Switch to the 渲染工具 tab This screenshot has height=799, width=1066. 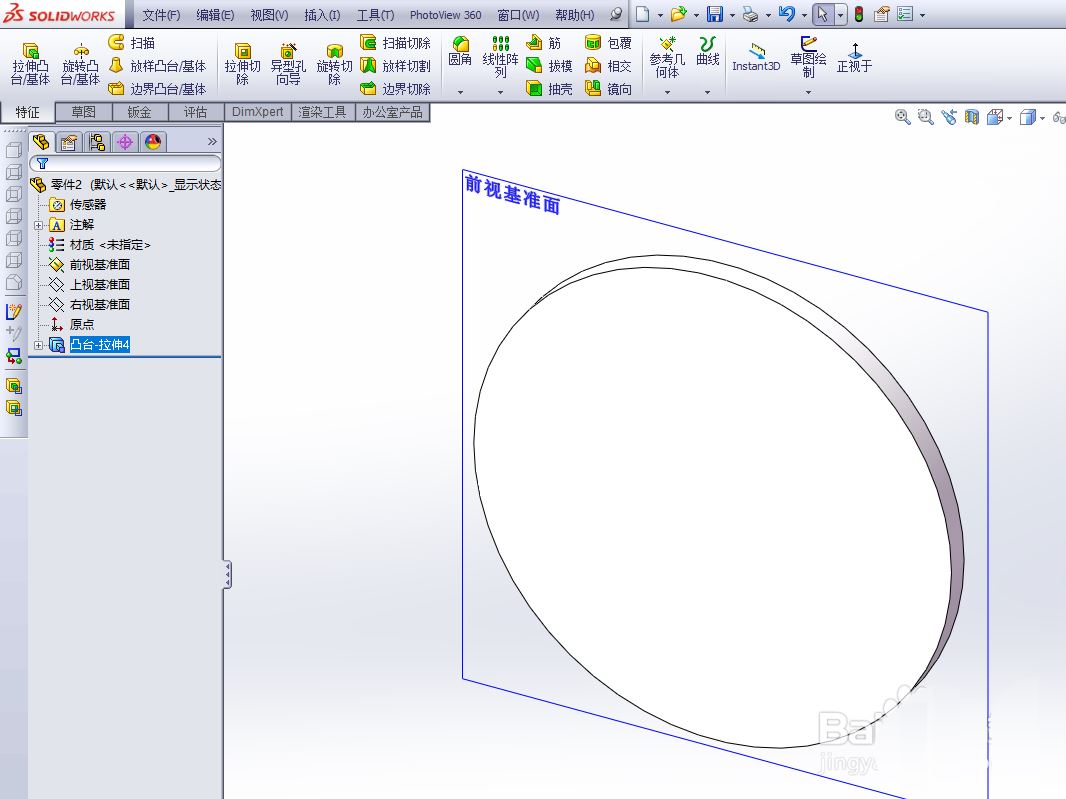322,112
